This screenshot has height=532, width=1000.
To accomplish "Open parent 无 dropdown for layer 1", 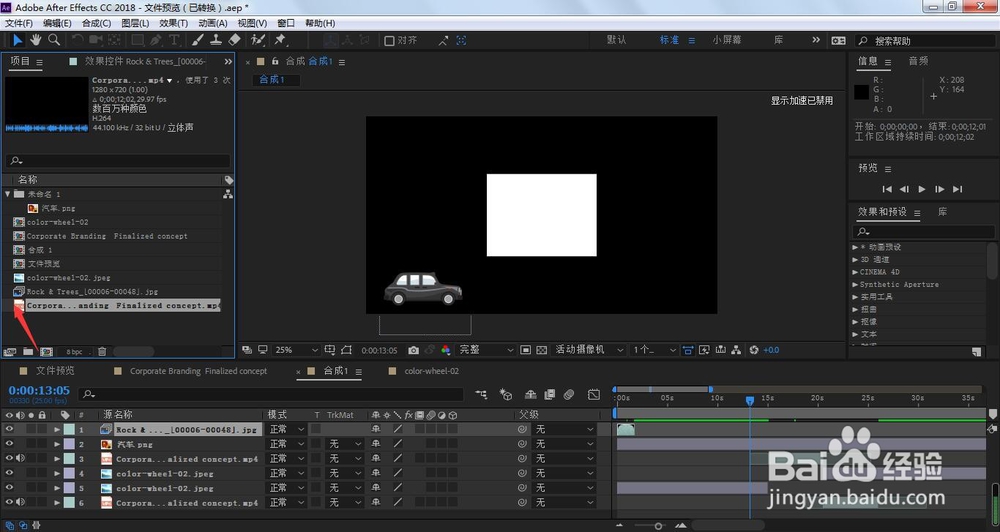I will click(564, 429).
